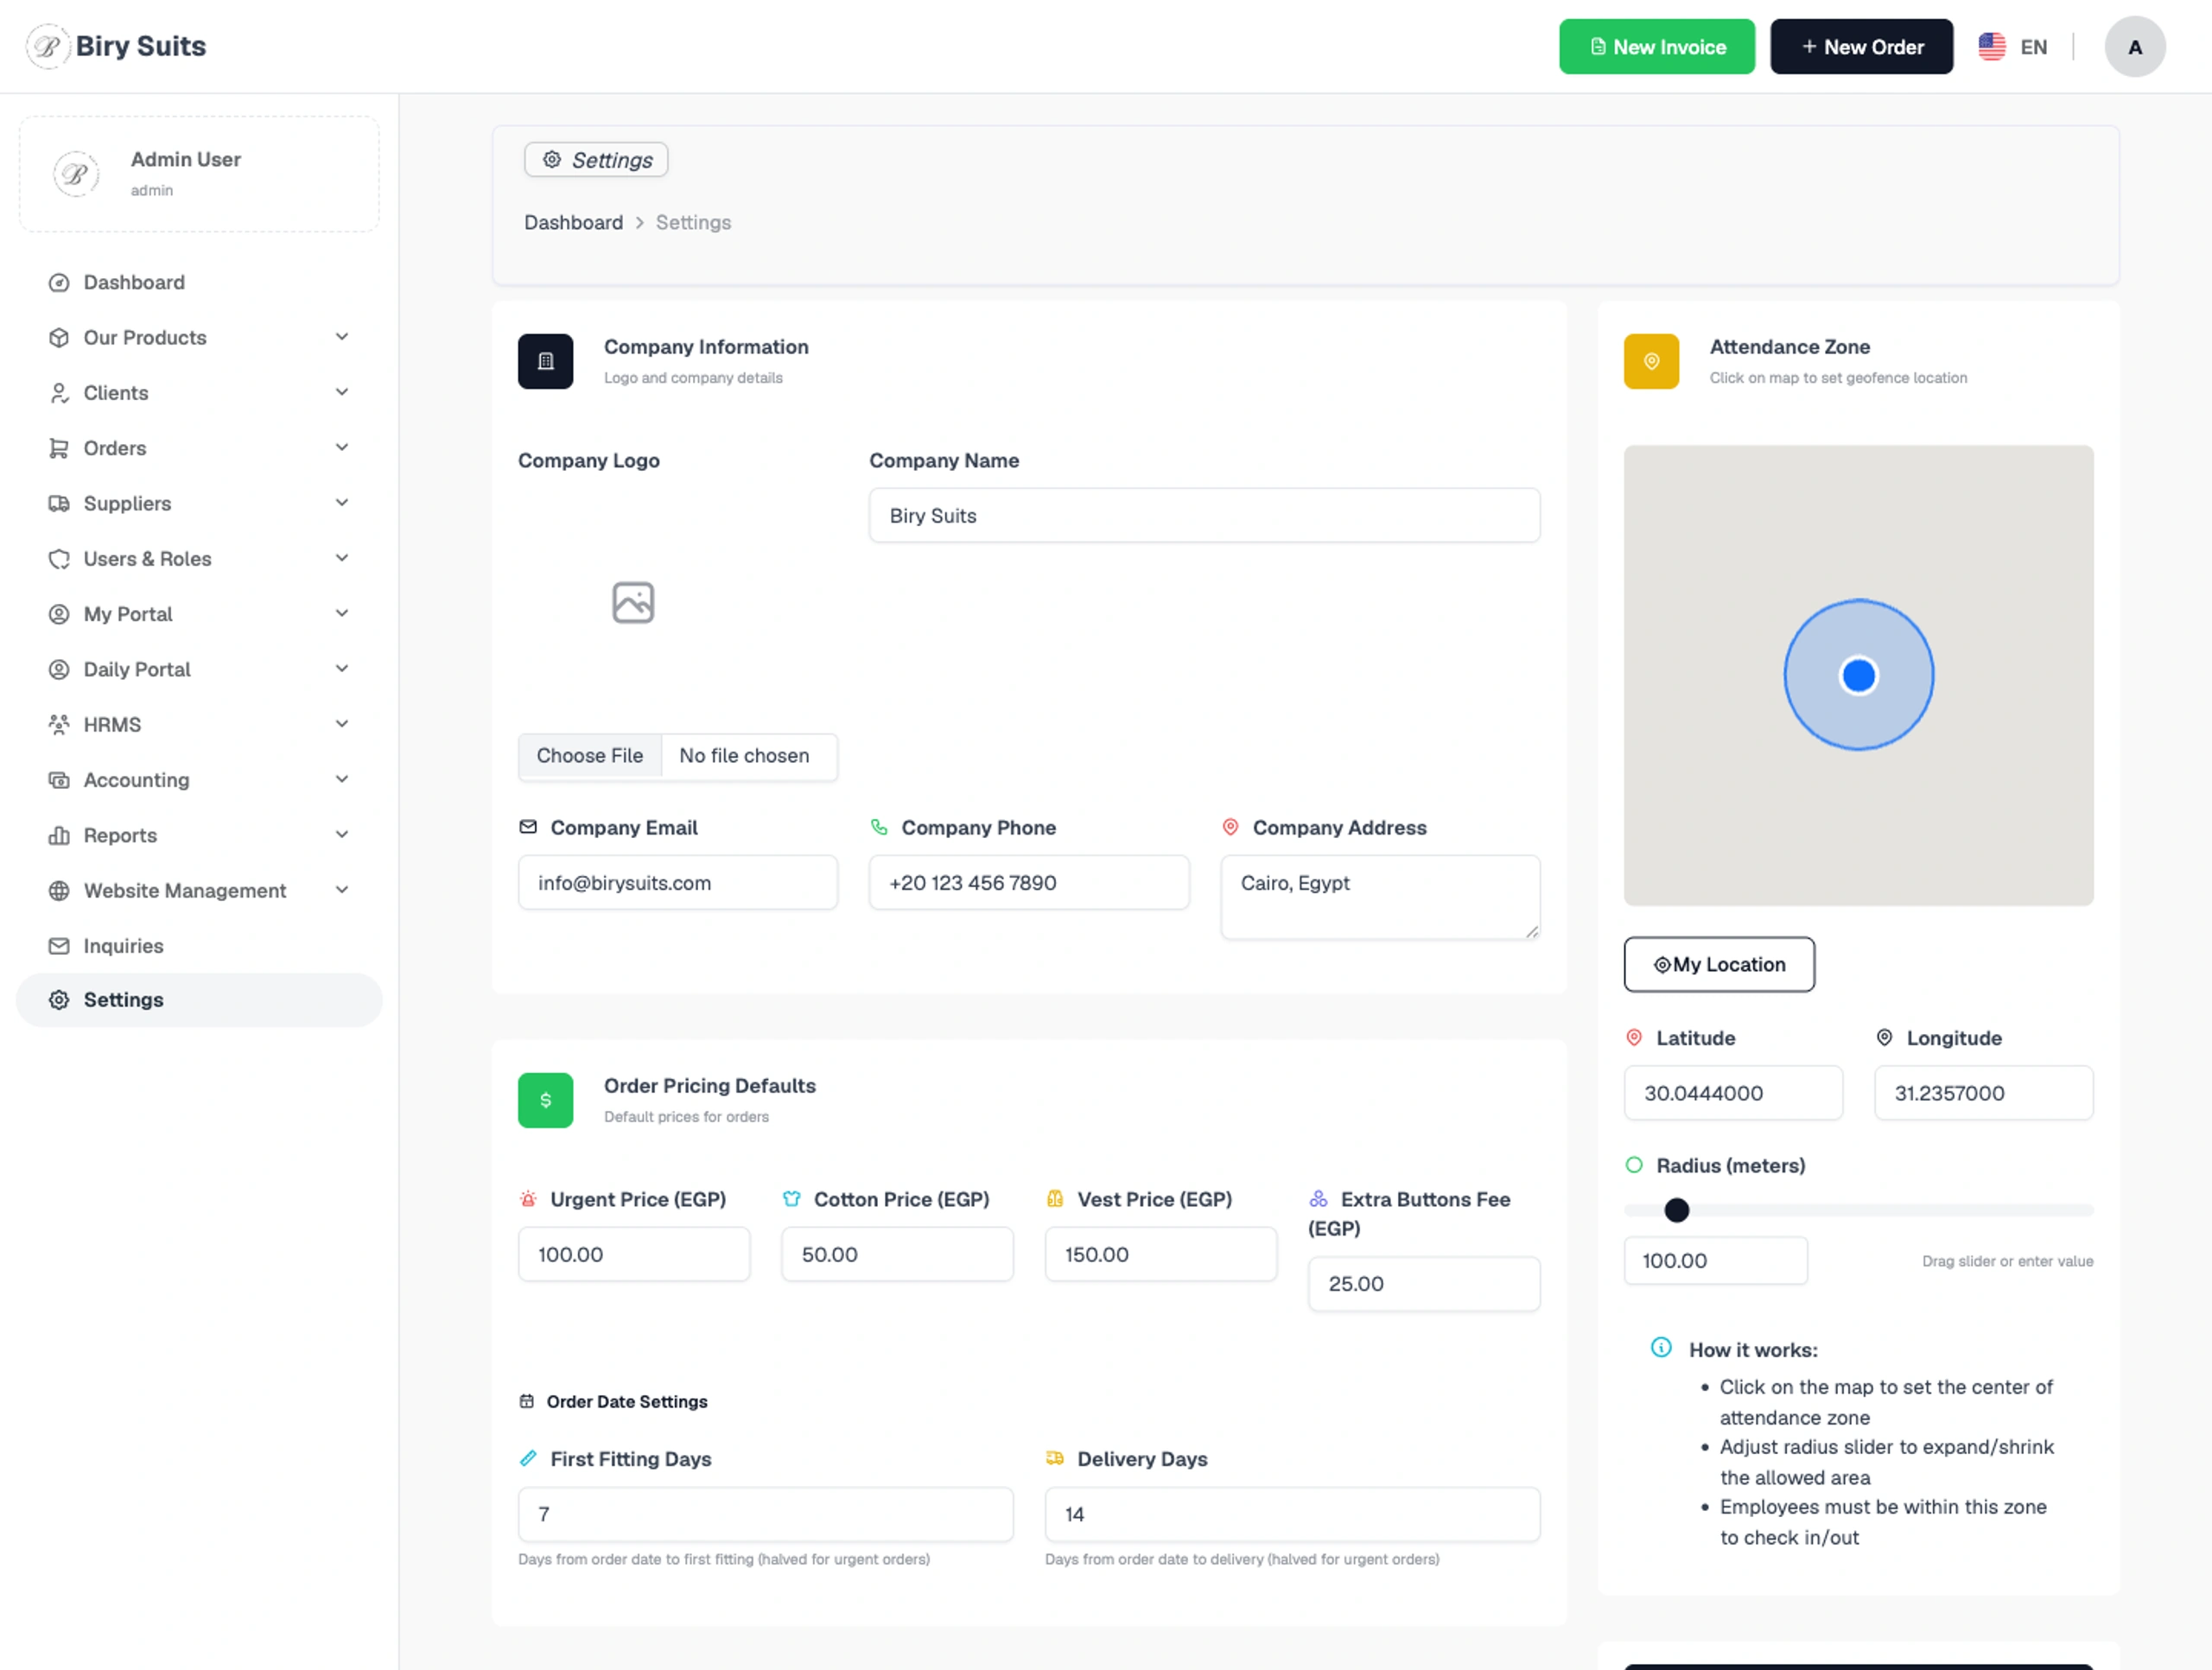Image resolution: width=2212 pixels, height=1670 pixels.
Task: Expand the My Portal chevron
Action: click(342, 613)
